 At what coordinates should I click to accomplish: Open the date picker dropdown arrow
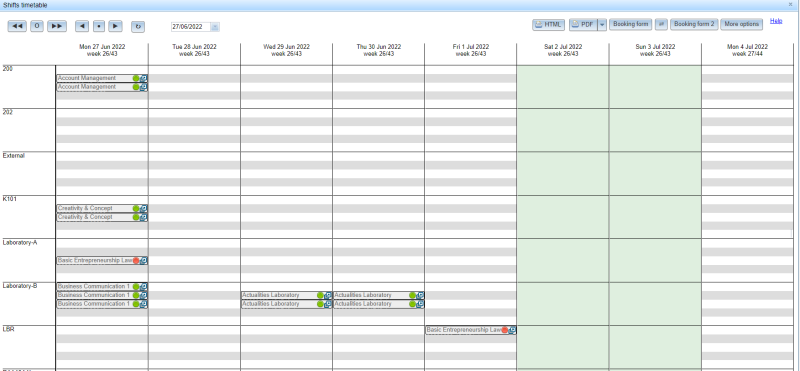(215, 27)
